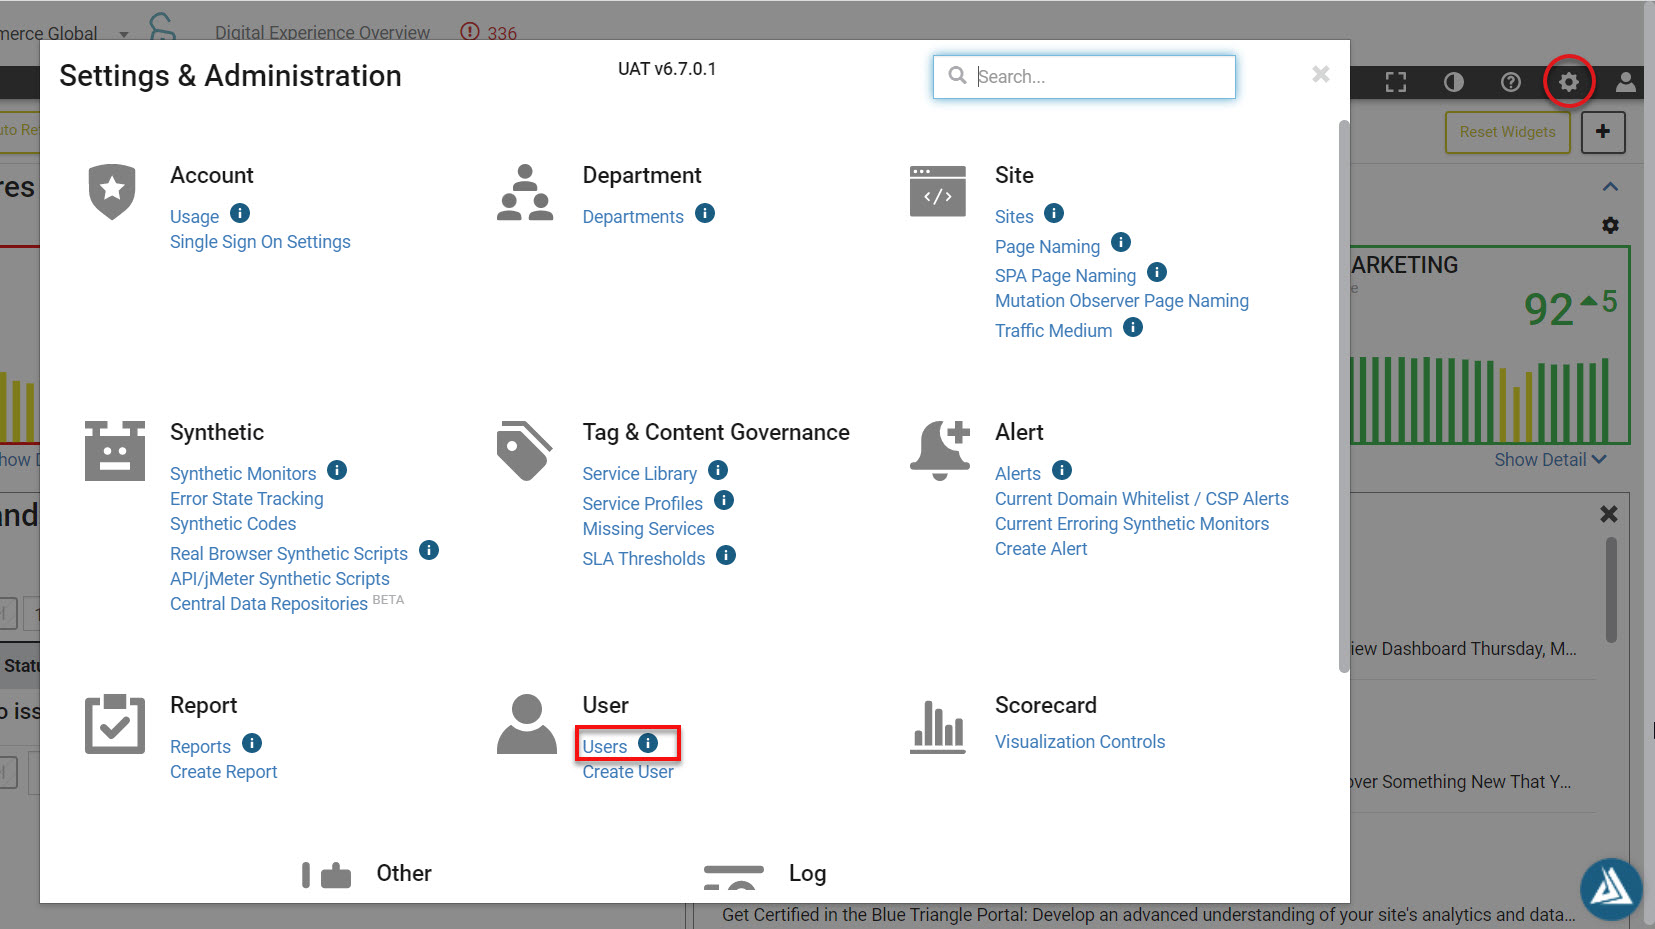The width and height of the screenshot is (1655, 929).
Task: Click the Create Report link
Action: [224, 772]
